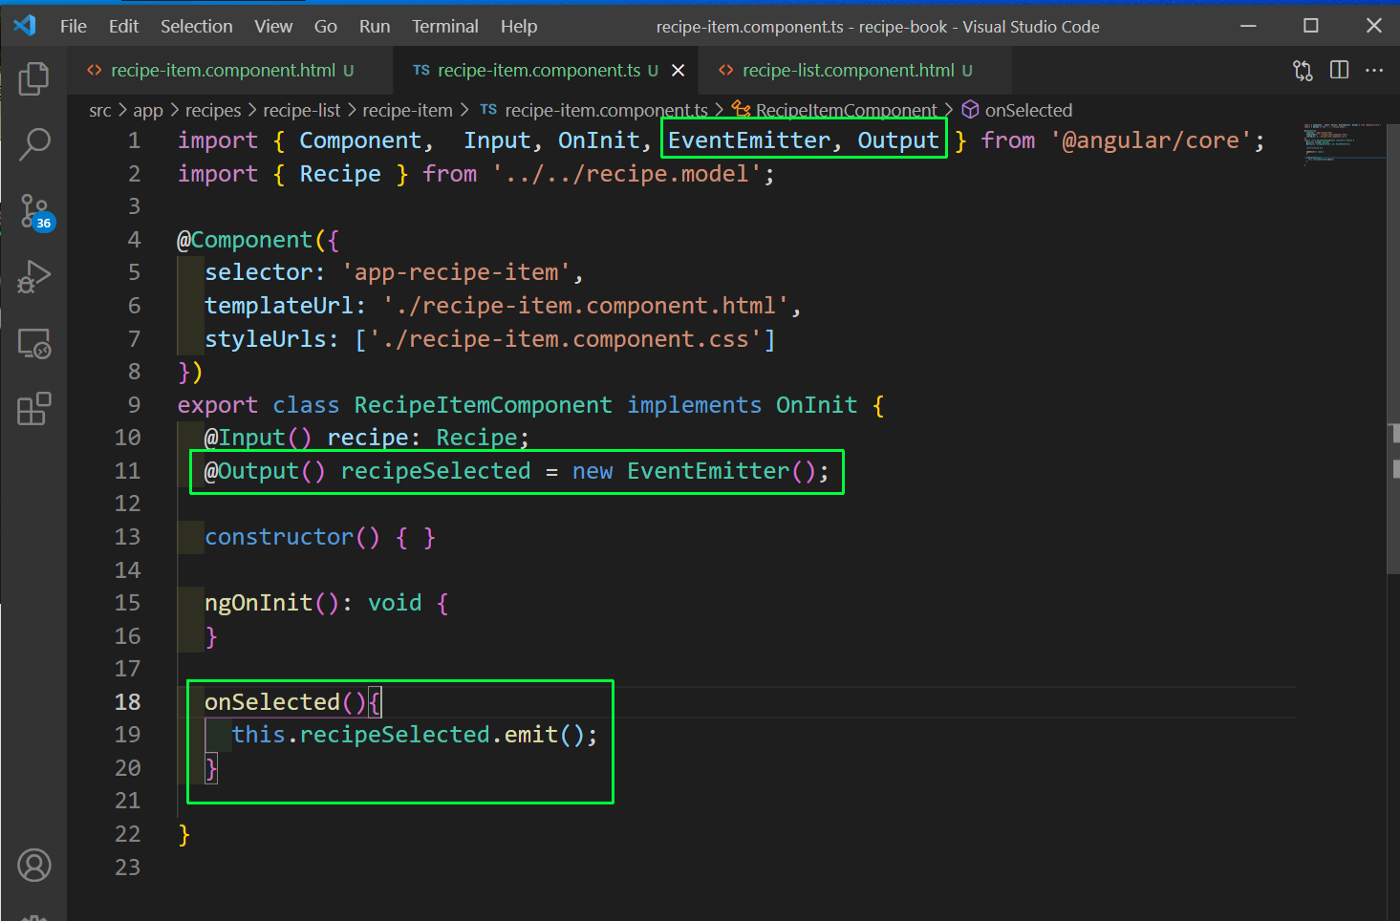Click the 'ngOnInit' method name
This screenshot has width=1400, height=921.
click(x=258, y=603)
